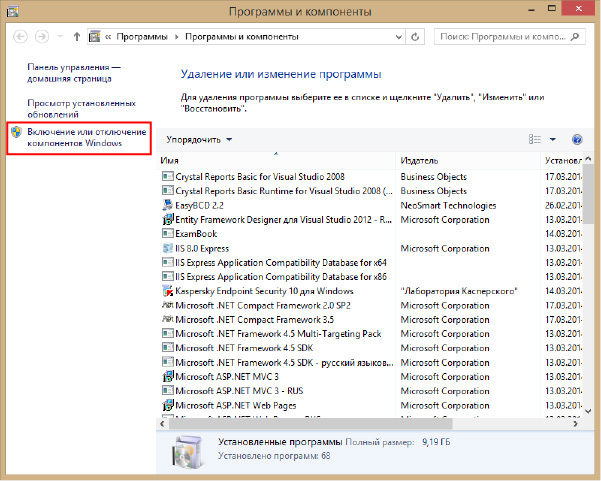Viewport: 601px width, 481px height.
Task: Click the window system menu icon
Action: click(13, 11)
